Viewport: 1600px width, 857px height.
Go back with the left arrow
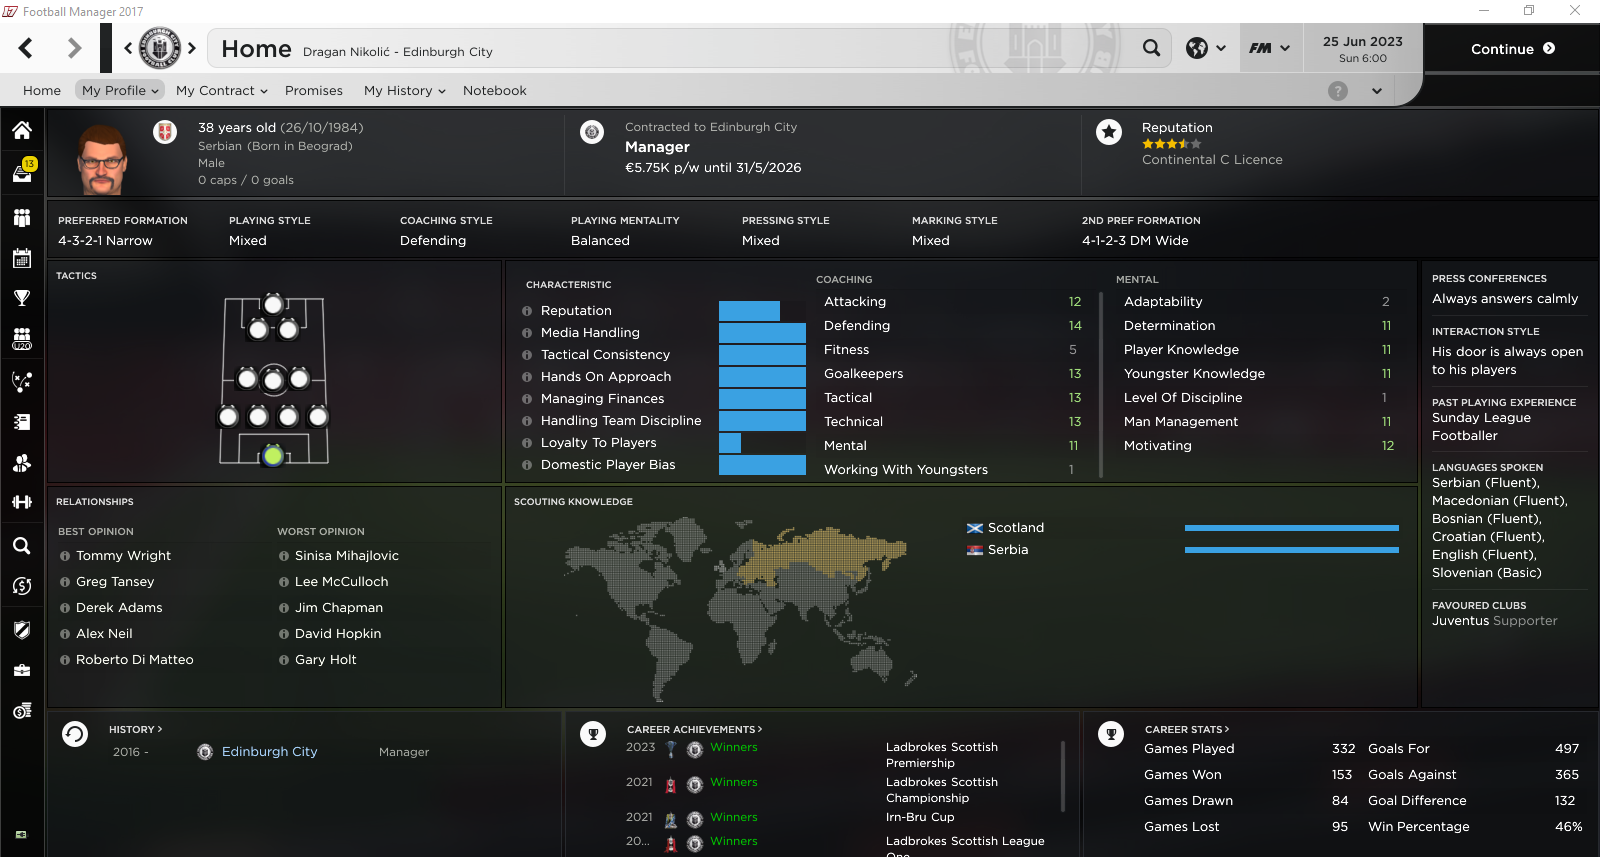(x=26, y=48)
